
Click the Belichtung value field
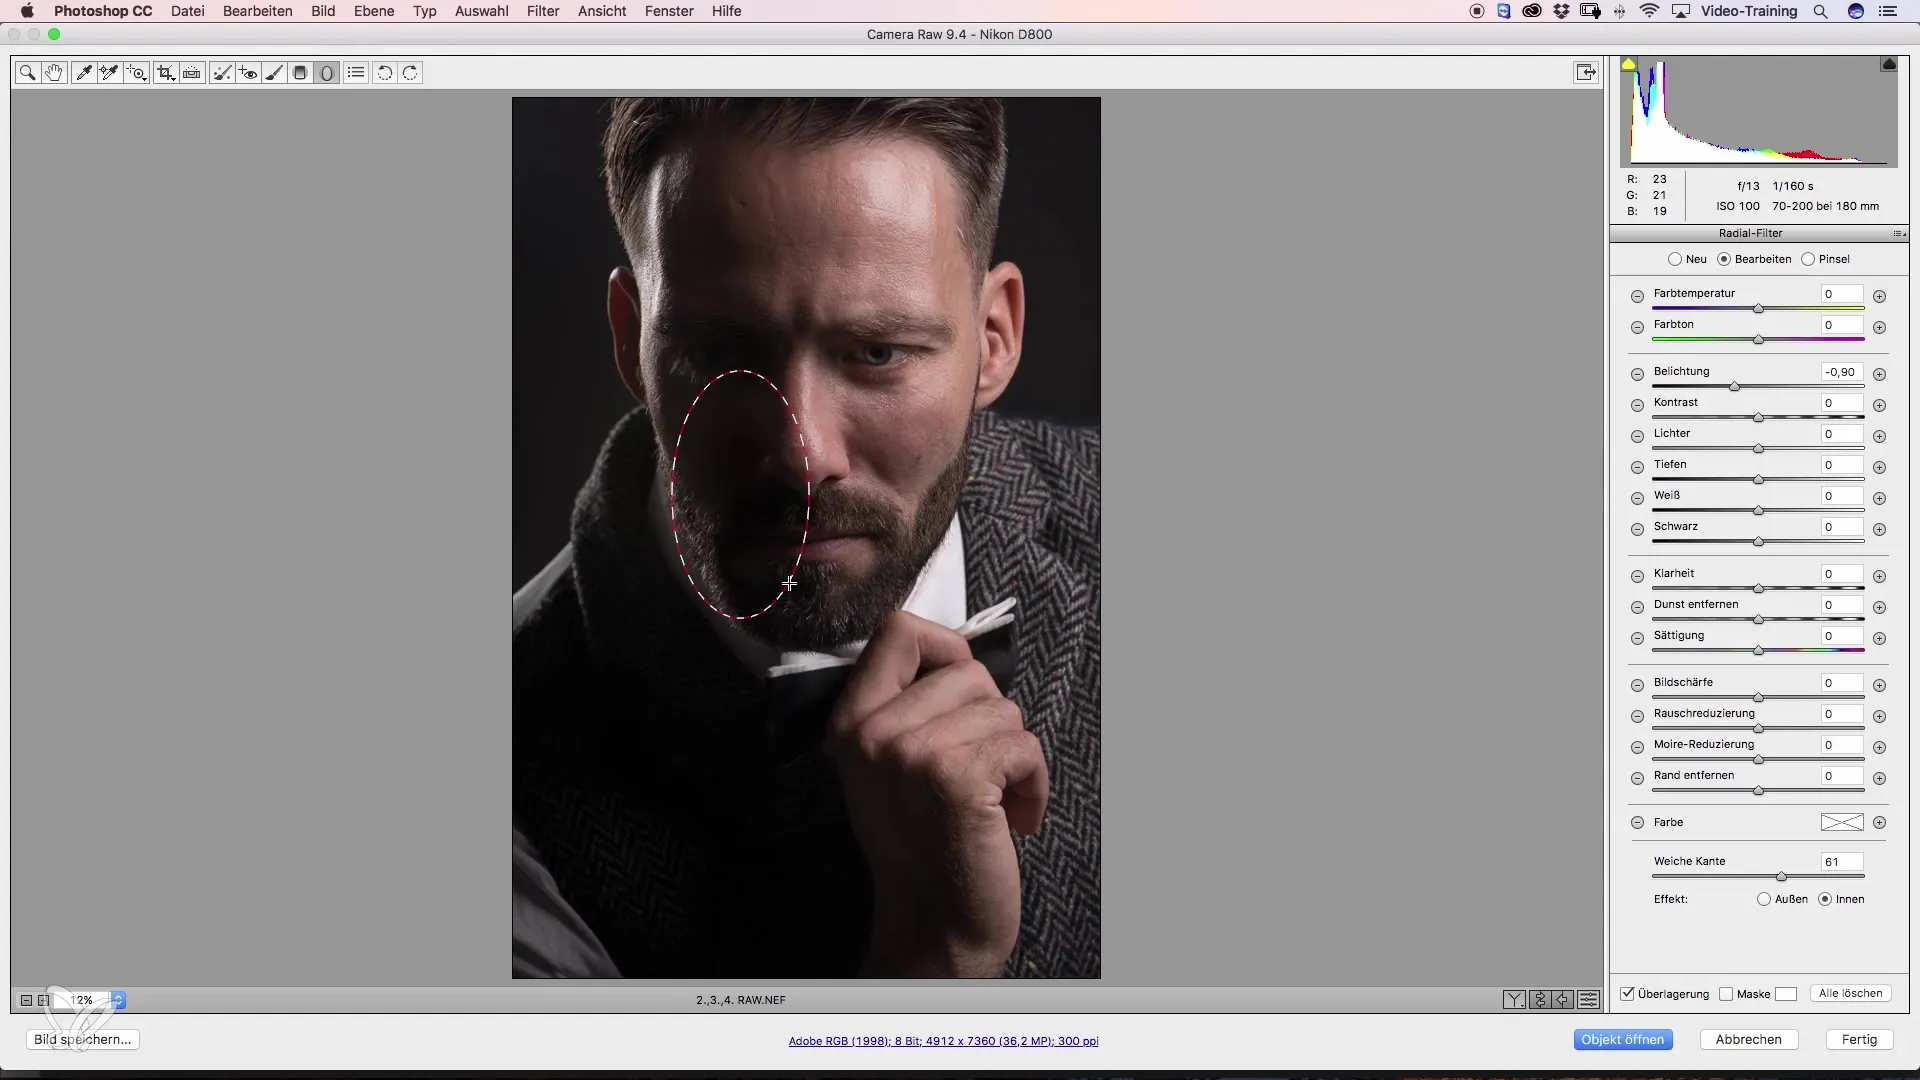(1842, 372)
